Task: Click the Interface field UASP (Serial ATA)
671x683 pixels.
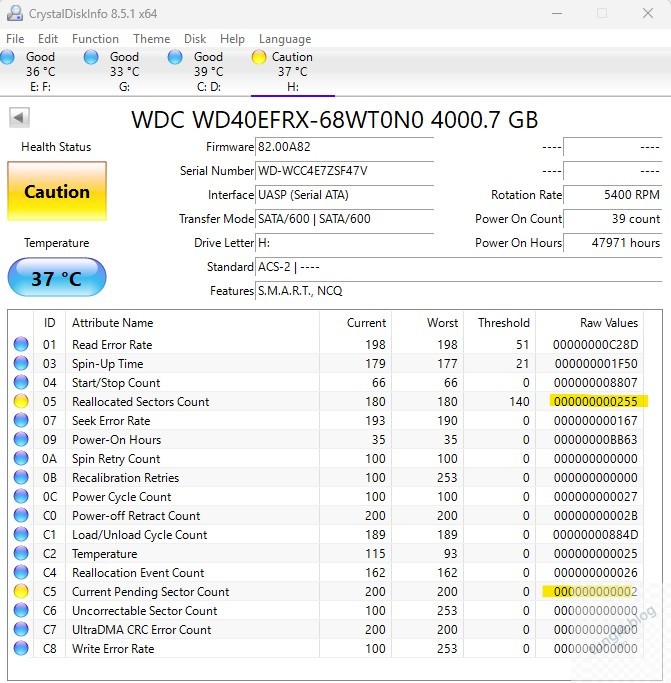Action: coord(344,195)
